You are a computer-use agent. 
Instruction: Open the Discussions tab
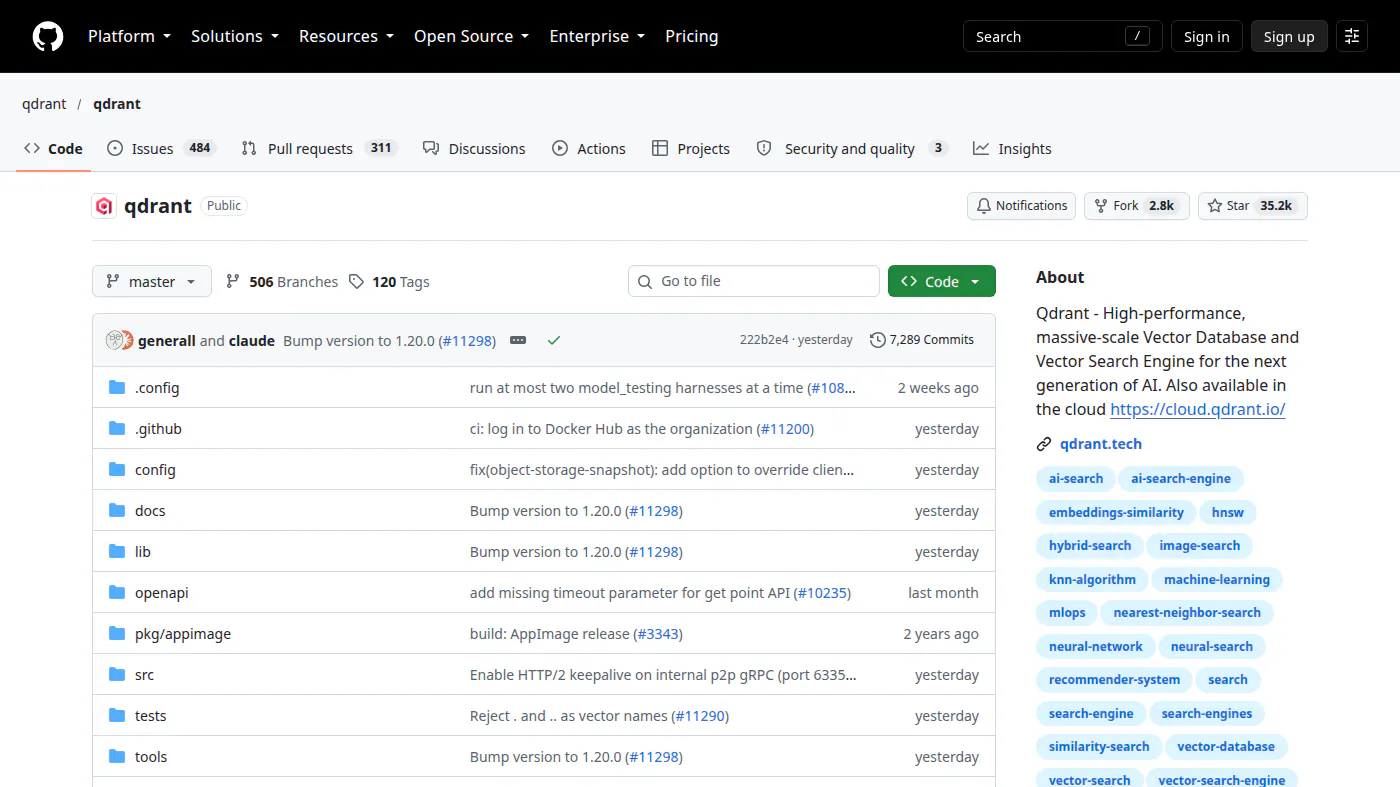coord(474,149)
